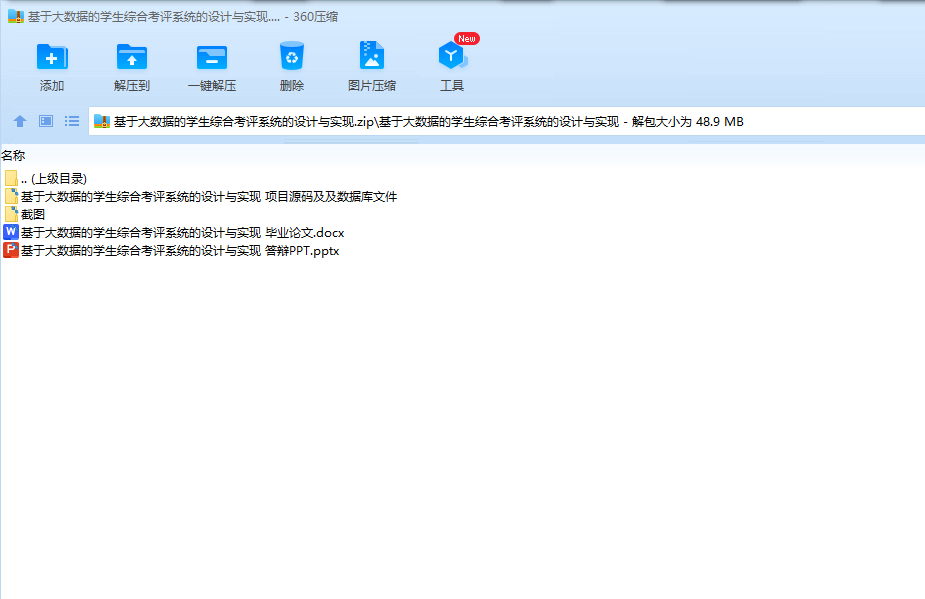925x599 pixels.
Task: Select the folder icon of 项目源码及及数据库文件
Action: (x=11, y=196)
